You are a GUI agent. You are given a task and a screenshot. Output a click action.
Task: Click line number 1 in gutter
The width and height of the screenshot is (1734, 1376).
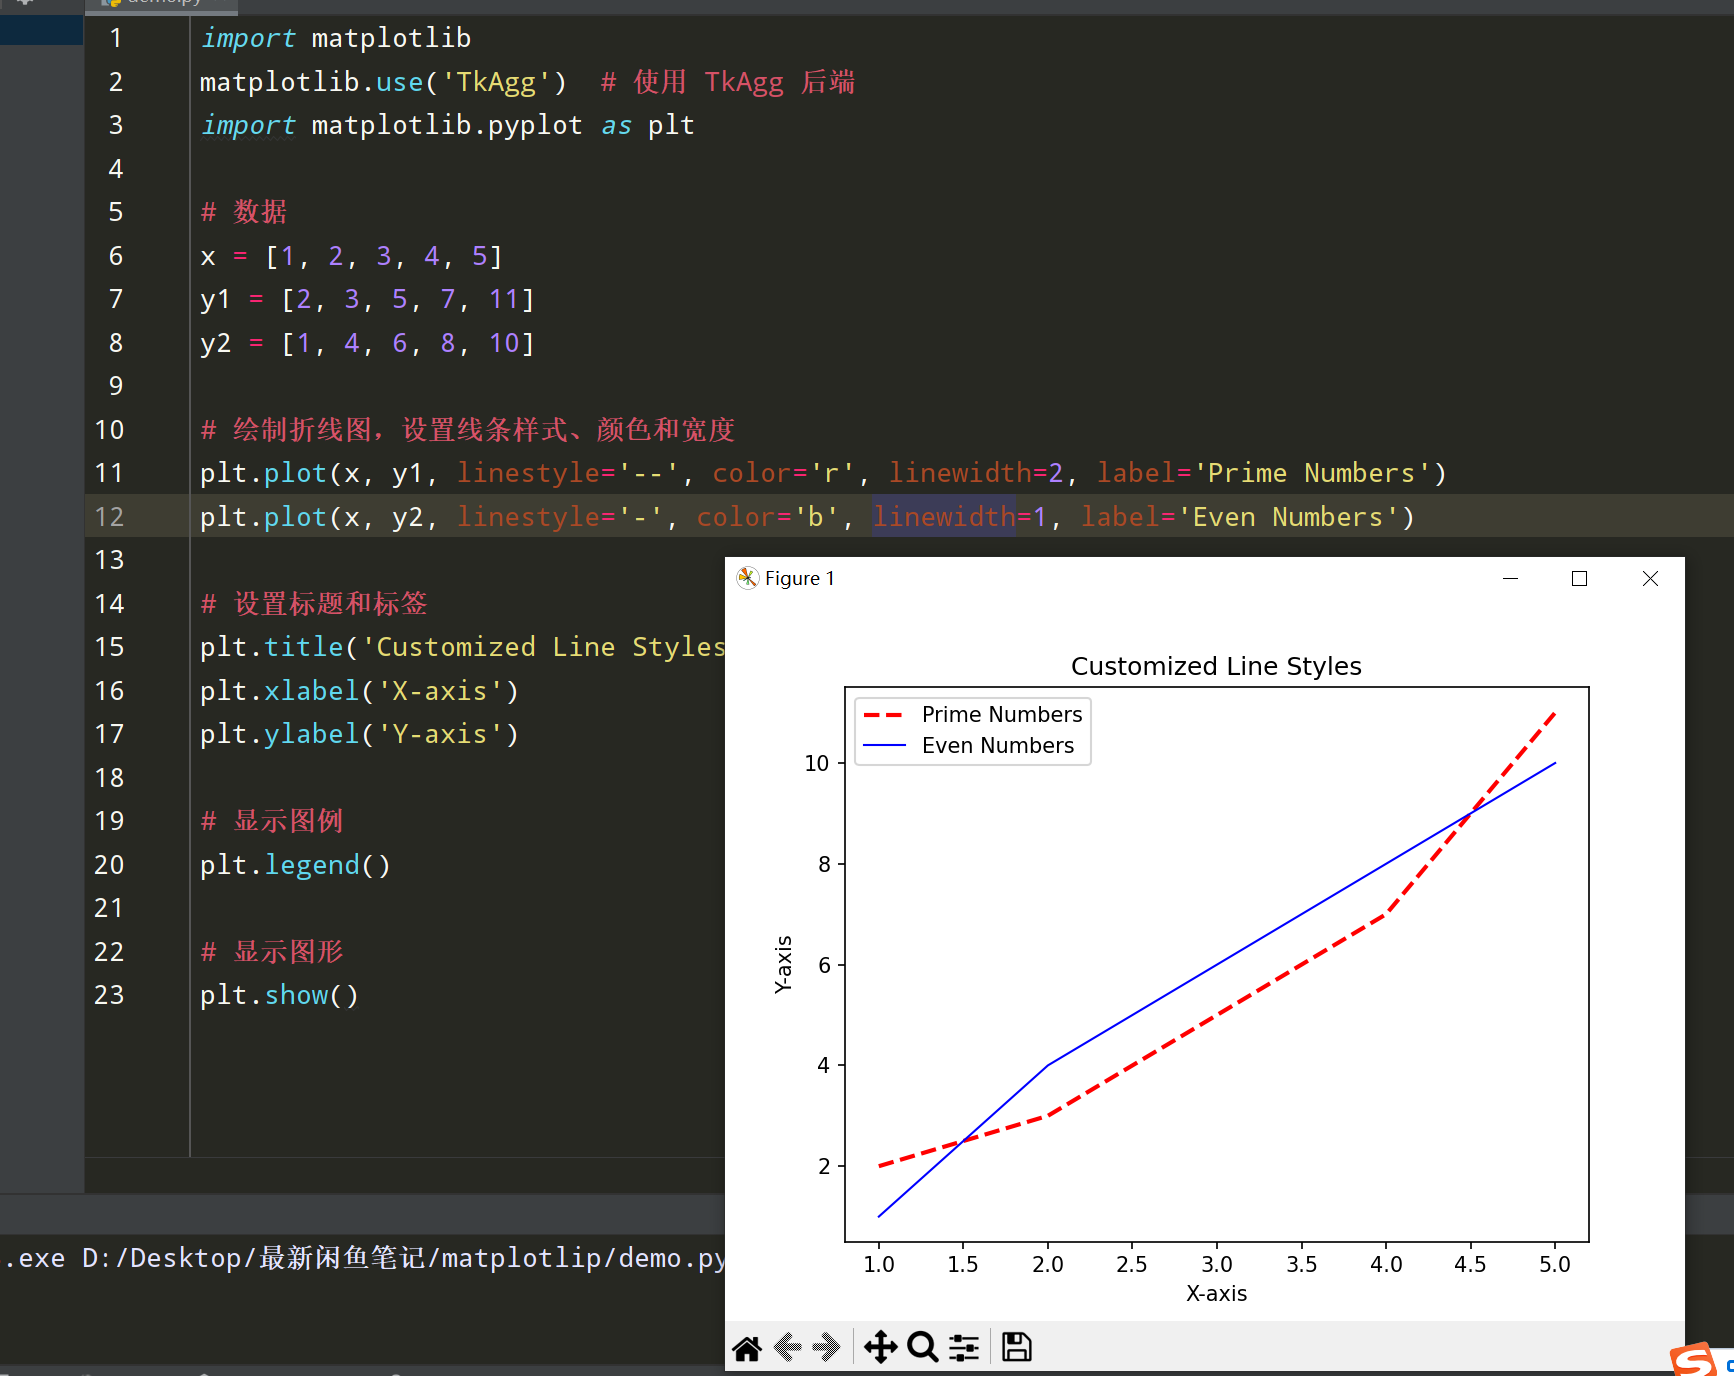pos(116,38)
